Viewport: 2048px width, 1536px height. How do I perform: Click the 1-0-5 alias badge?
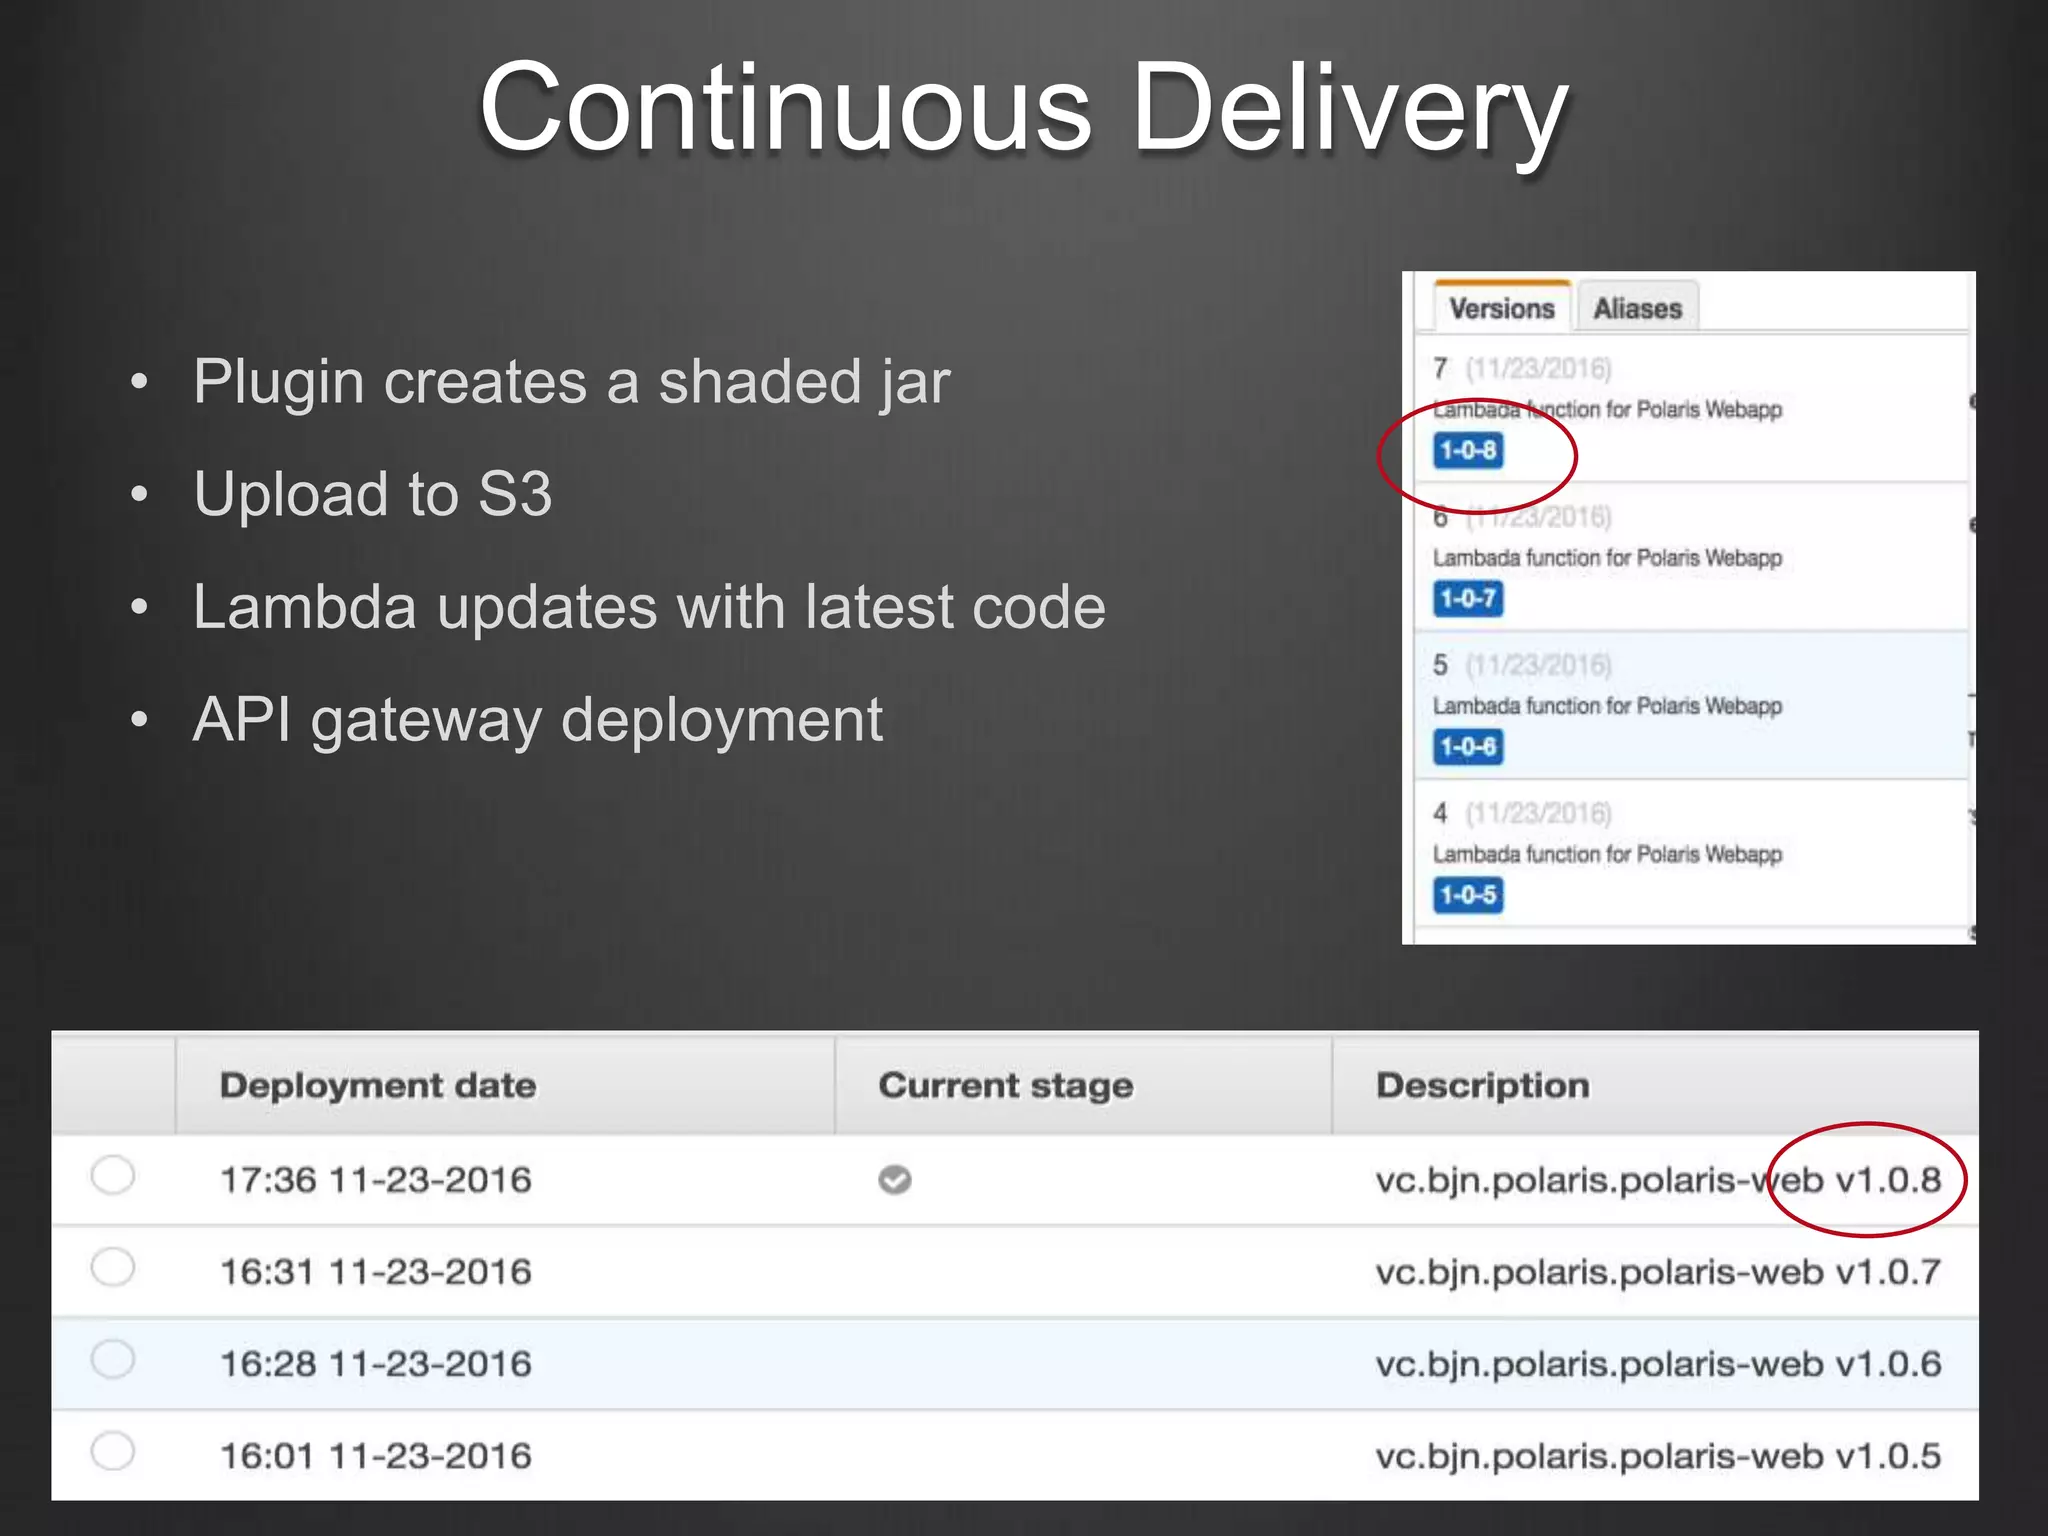click(1468, 895)
